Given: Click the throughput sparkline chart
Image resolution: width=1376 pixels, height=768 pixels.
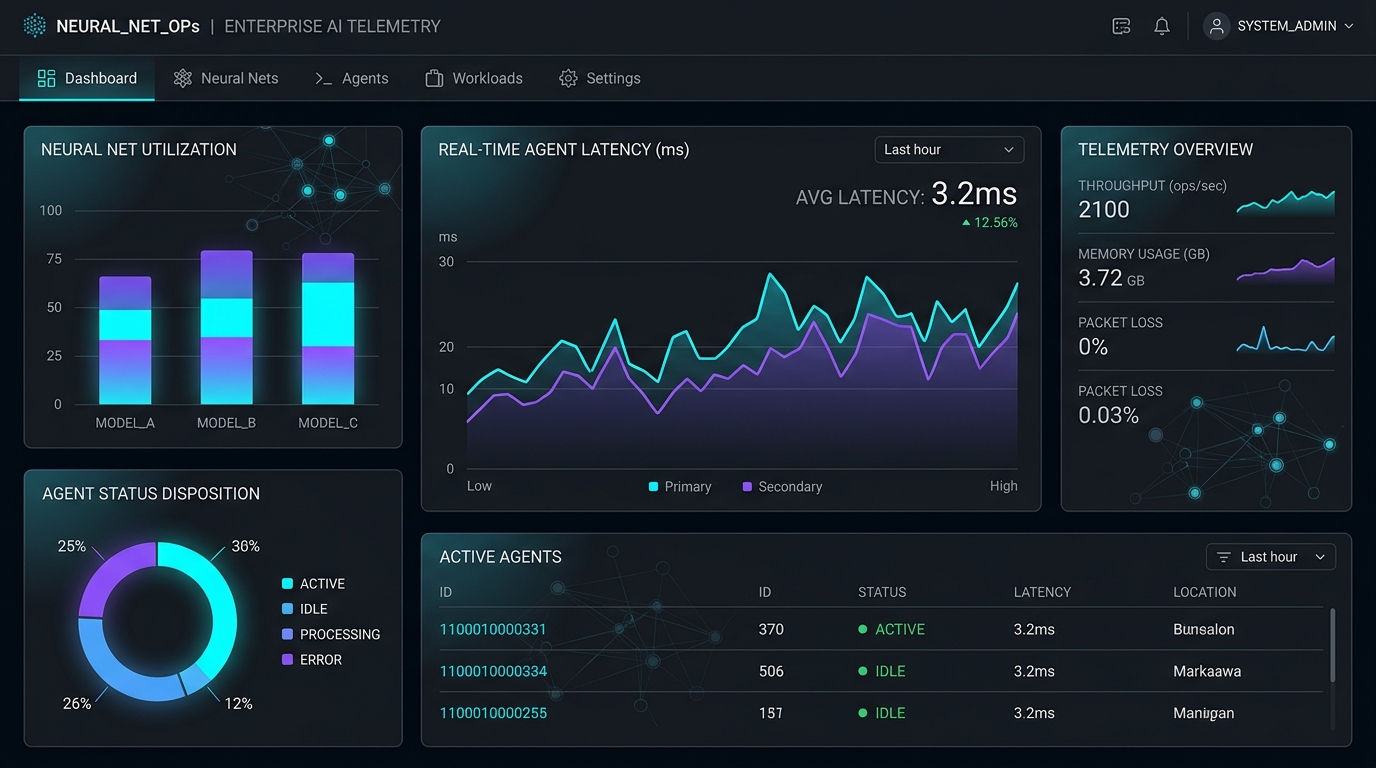Looking at the screenshot, I should coord(1286,201).
